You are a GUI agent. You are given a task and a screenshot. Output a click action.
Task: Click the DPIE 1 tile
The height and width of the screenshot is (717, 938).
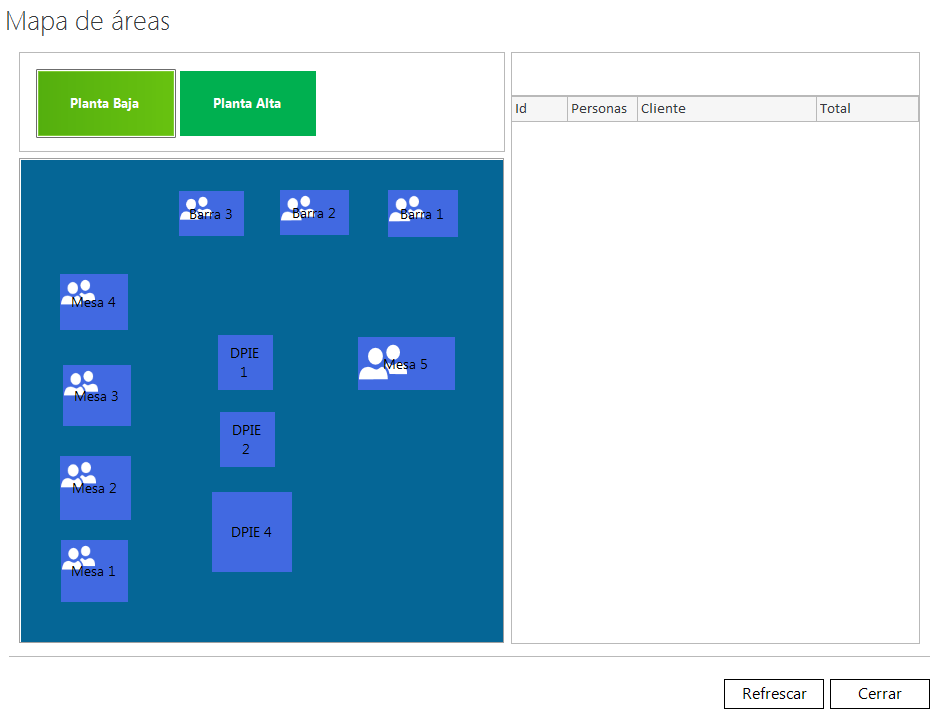245,362
